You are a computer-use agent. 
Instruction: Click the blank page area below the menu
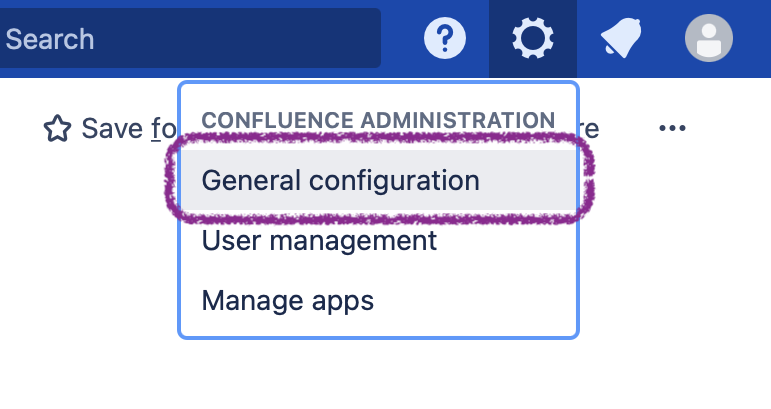click(x=400, y=375)
